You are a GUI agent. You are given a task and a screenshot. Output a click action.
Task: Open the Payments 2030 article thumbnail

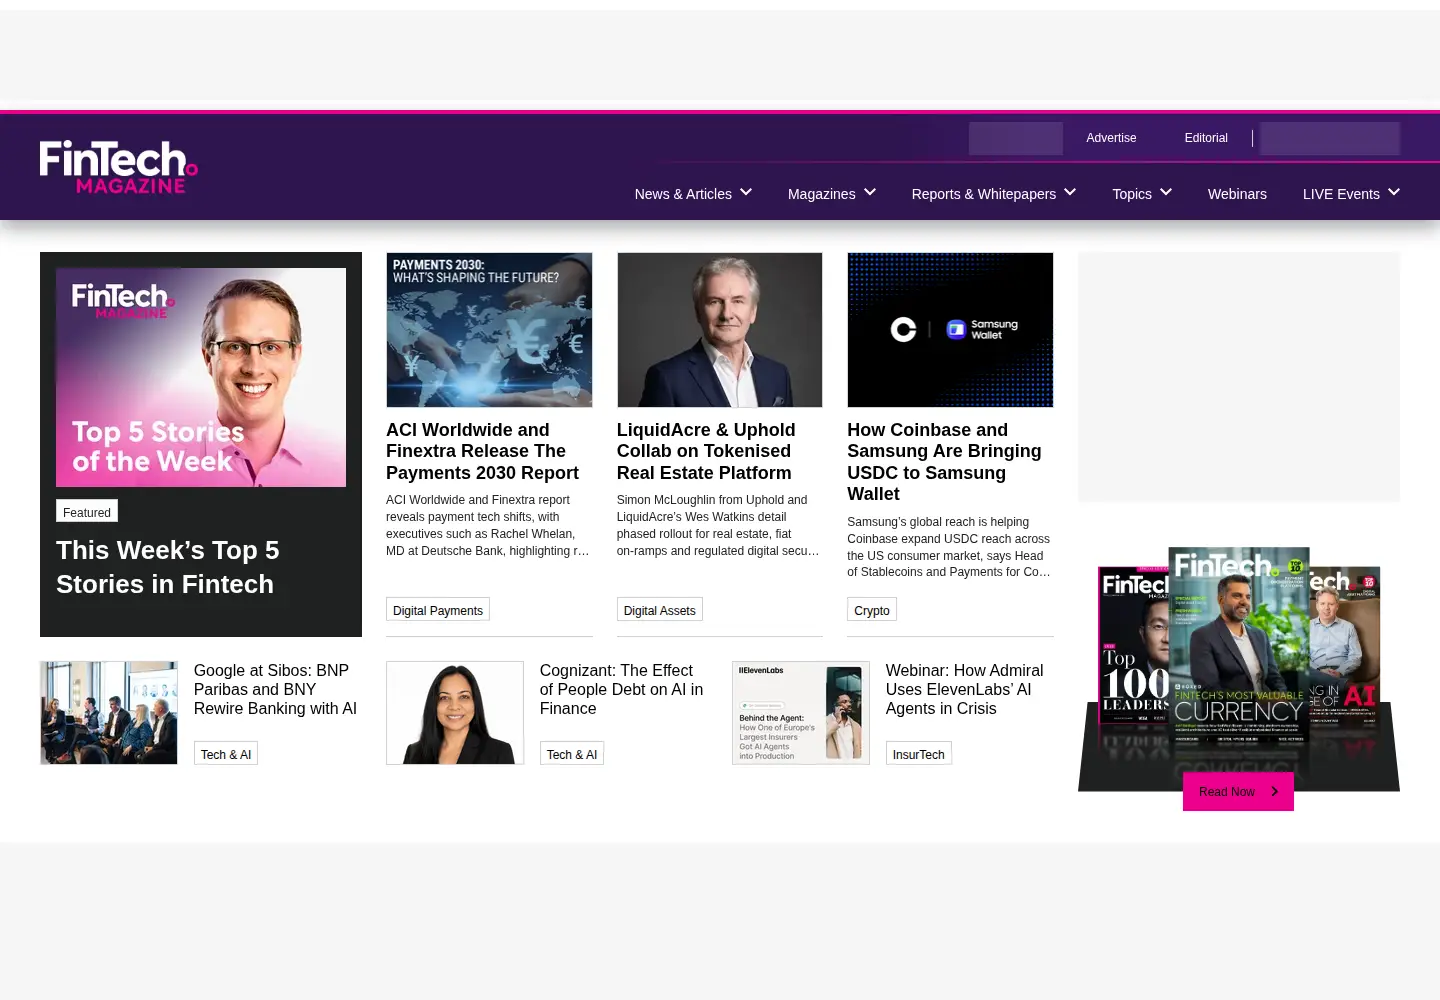point(489,330)
